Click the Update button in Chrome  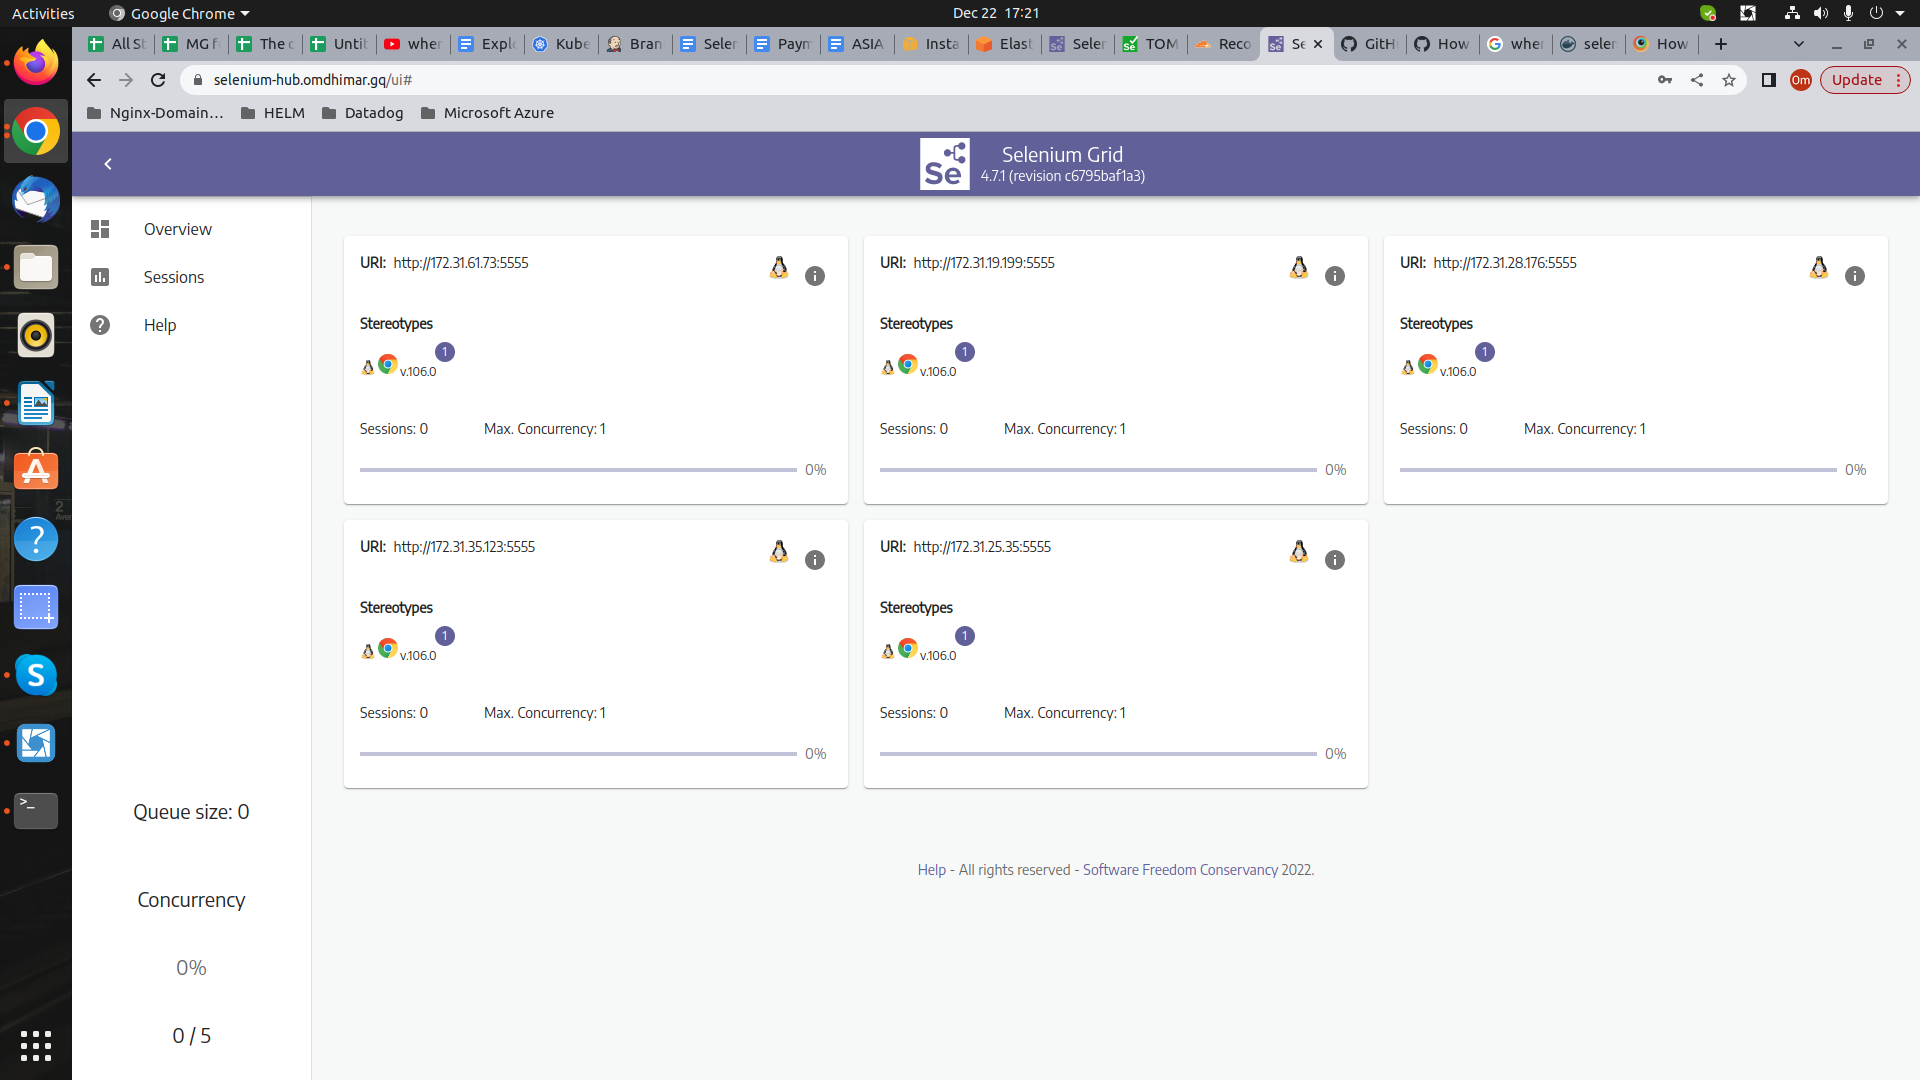coord(1856,80)
